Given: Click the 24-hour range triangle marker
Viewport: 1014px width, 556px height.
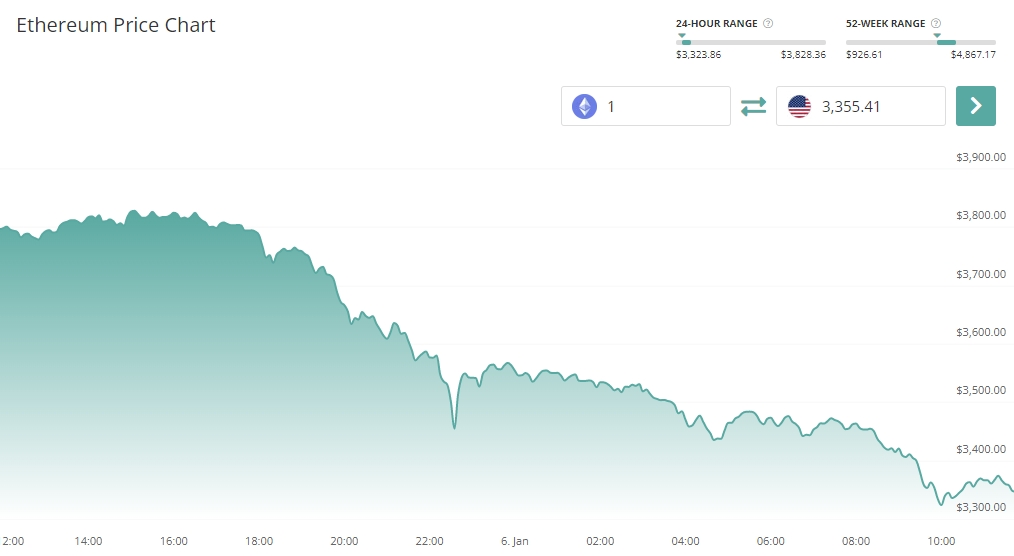Looking at the screenshot, I should pyautogui.click(x=682, y=36).
